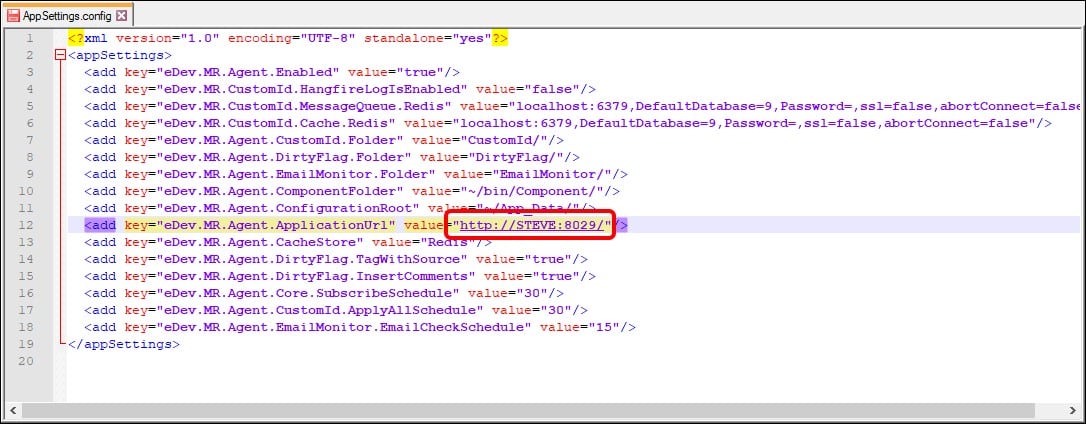Image resolution: width=1086 pixels, height=424 pixels.
Task: Click the standalone value "yes"
Action: click(472, 38)
